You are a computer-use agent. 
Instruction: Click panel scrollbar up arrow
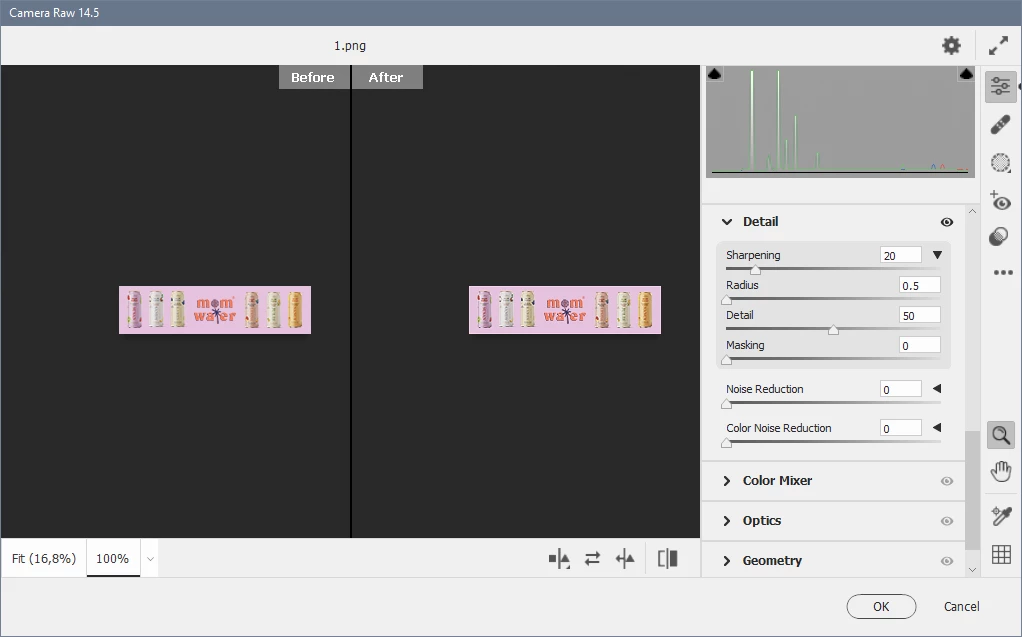(972, 211)
